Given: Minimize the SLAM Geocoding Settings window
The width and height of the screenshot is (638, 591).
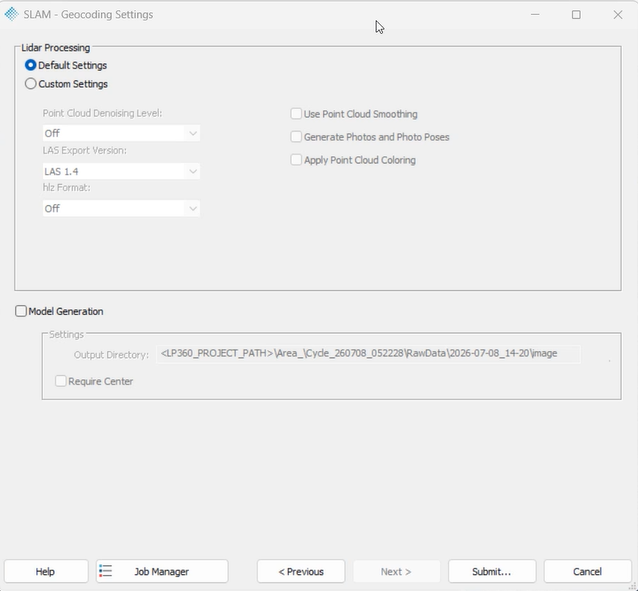Looking at the screenshot, I should [x=535, y=15].
